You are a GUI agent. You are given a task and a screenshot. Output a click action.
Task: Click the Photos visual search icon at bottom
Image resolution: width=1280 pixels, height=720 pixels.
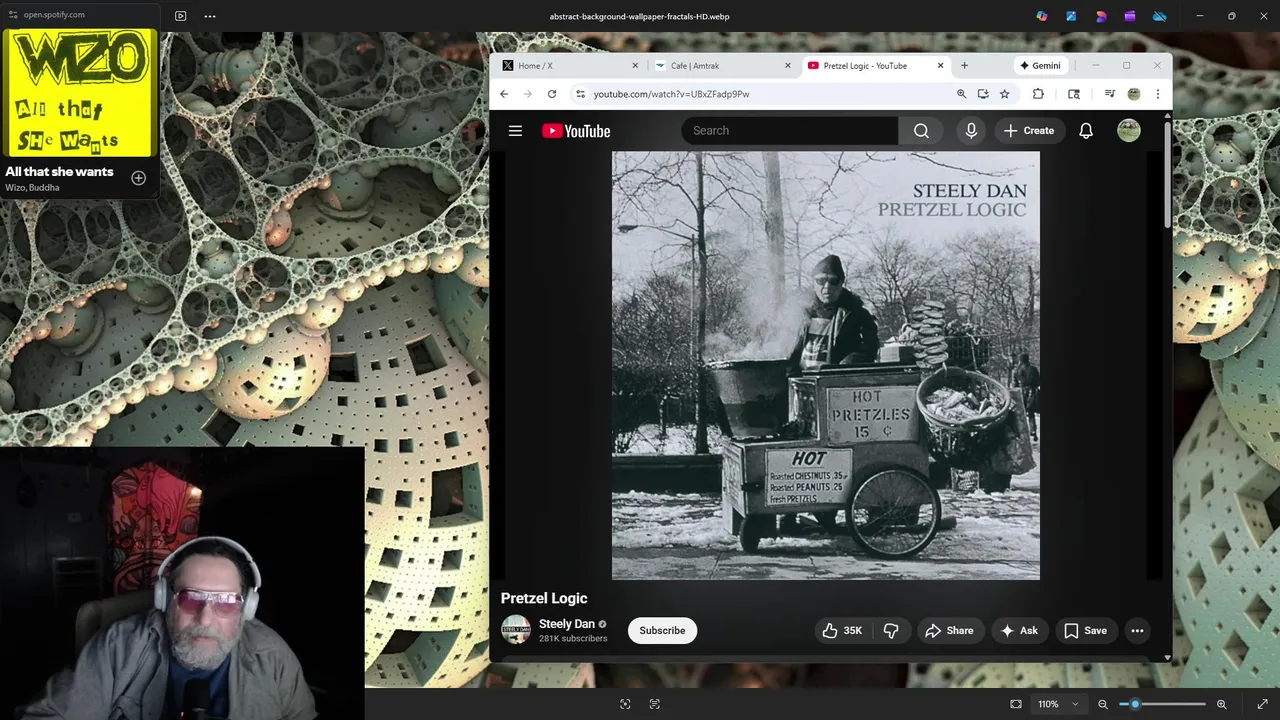click(x=625, y=704)
